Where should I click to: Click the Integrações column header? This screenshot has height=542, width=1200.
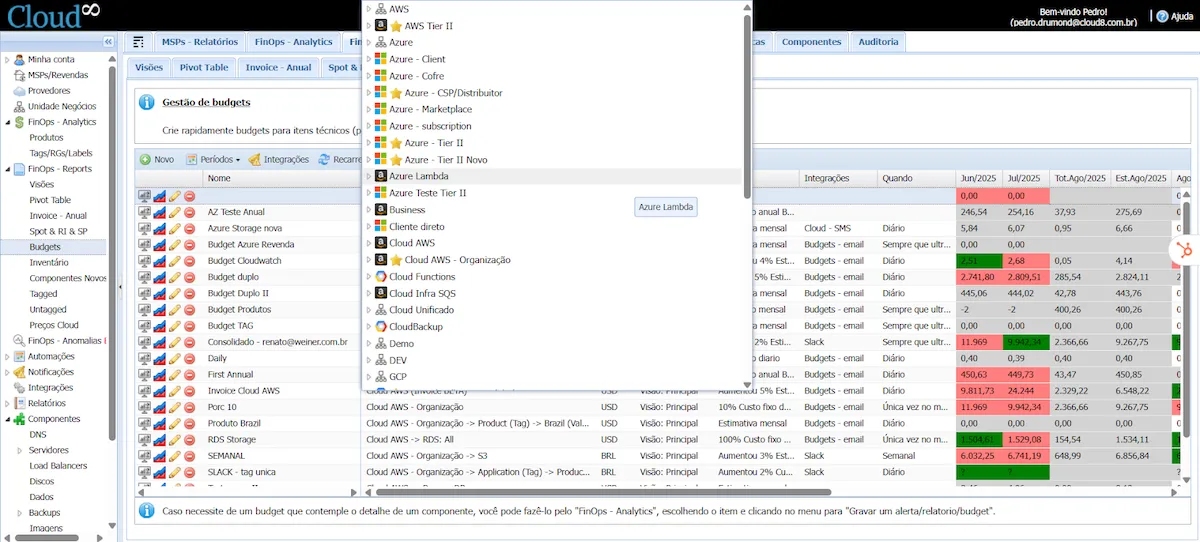click(839, 178)
